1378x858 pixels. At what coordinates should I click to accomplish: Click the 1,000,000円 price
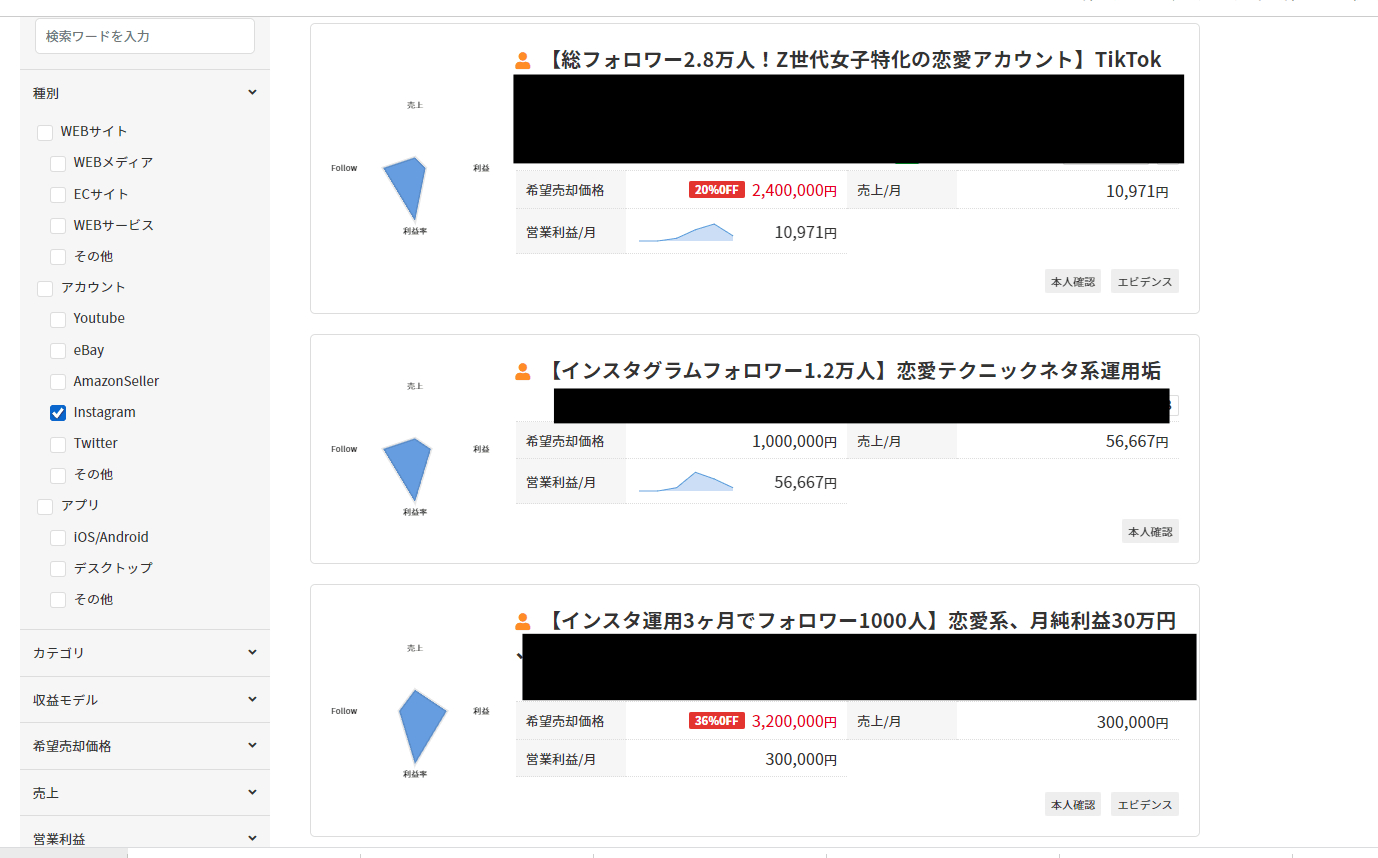pos(794,441)
